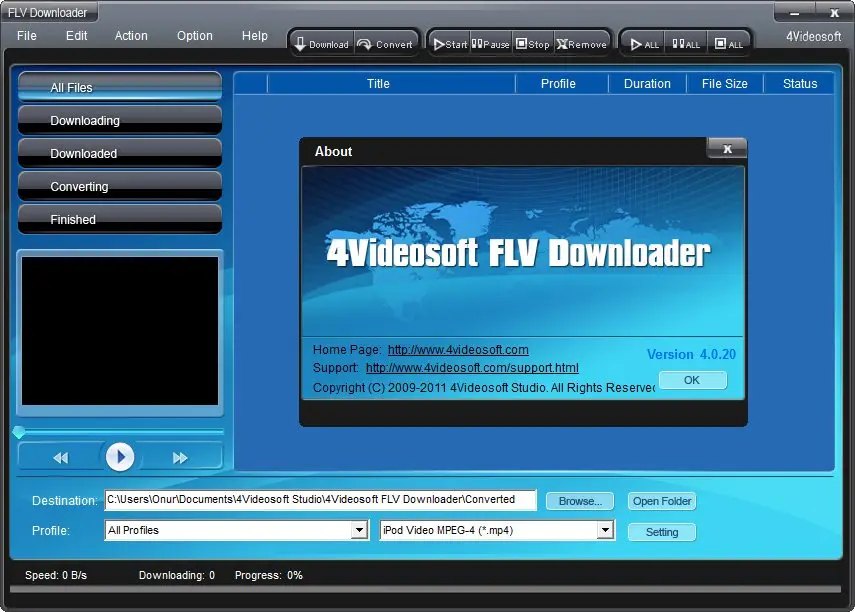
Task: Show the Downloading list
Action: [120, 120]
